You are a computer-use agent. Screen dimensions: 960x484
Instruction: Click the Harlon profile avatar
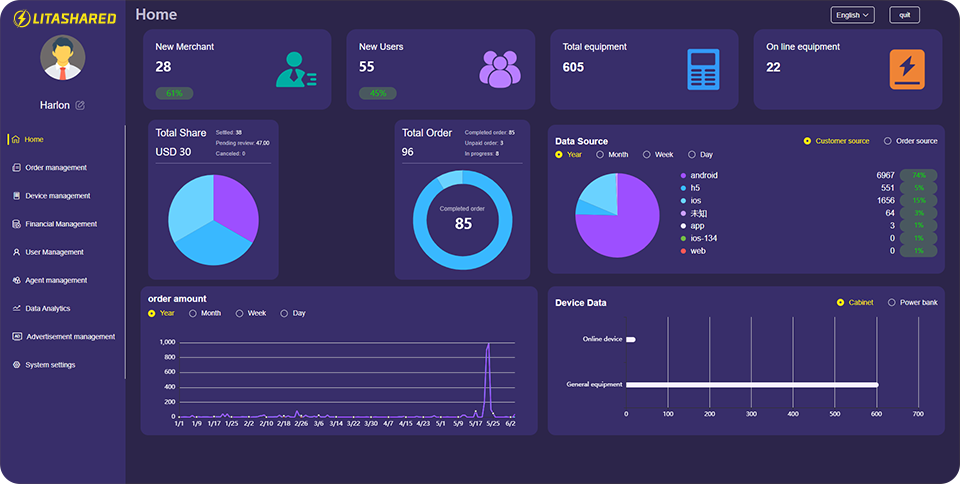62,58
